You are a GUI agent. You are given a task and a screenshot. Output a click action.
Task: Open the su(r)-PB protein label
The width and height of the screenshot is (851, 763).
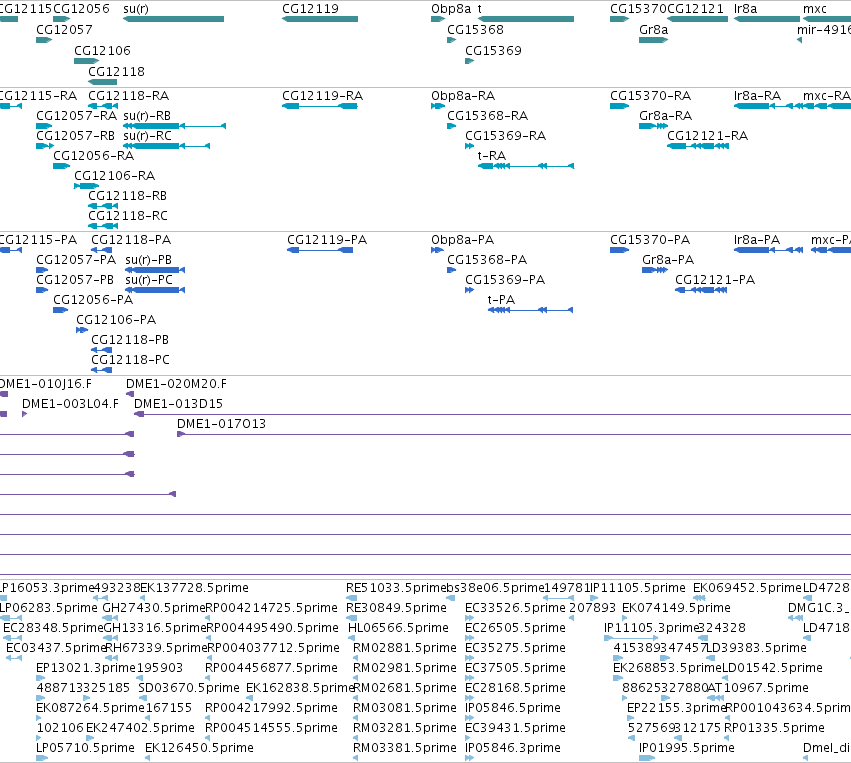(148, 260)
